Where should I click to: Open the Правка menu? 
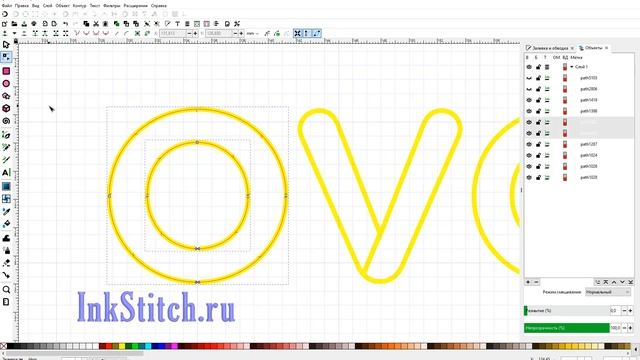22,6
